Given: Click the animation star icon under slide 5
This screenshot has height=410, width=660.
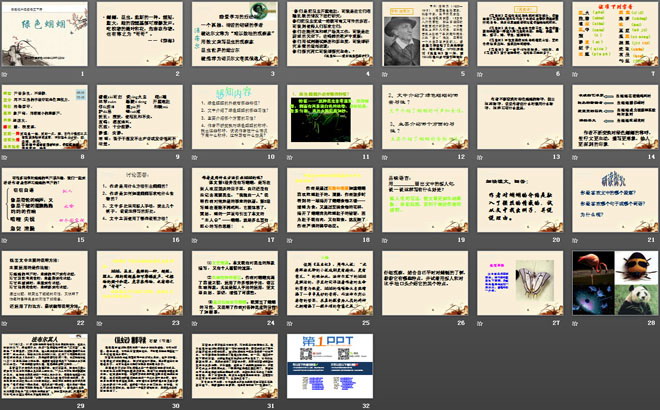Looking at the screenshot, I should tap(385, 74).
